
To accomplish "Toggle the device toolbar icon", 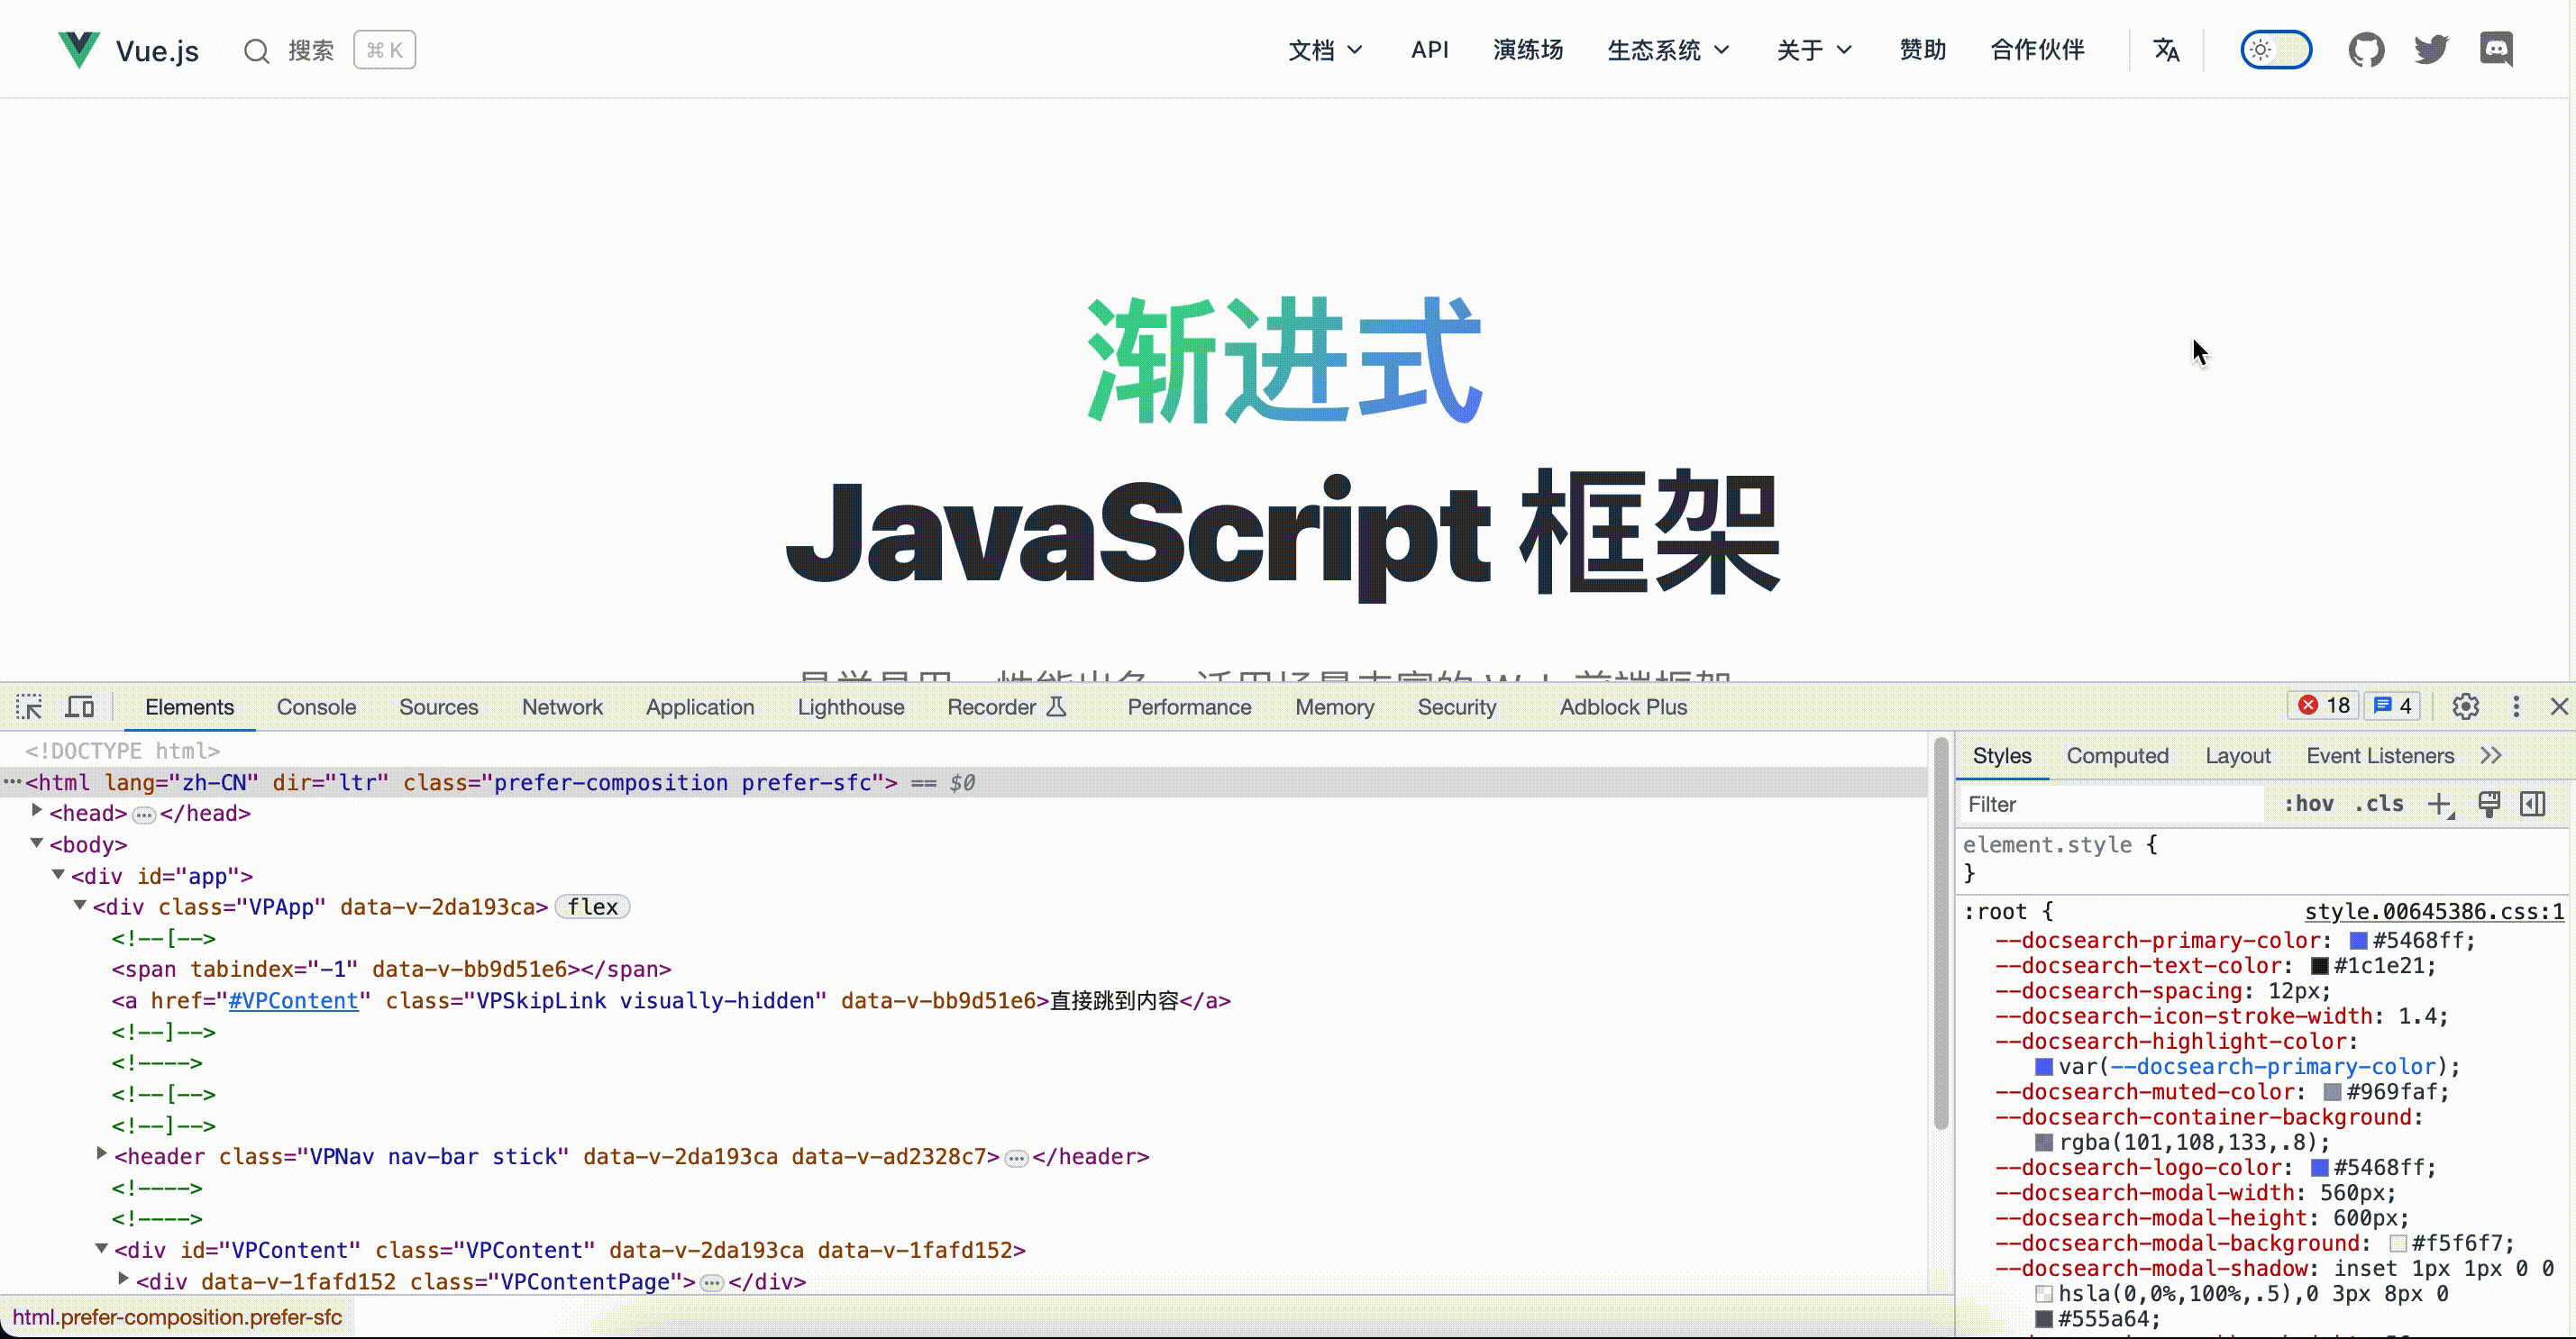I will click(80, 707).
